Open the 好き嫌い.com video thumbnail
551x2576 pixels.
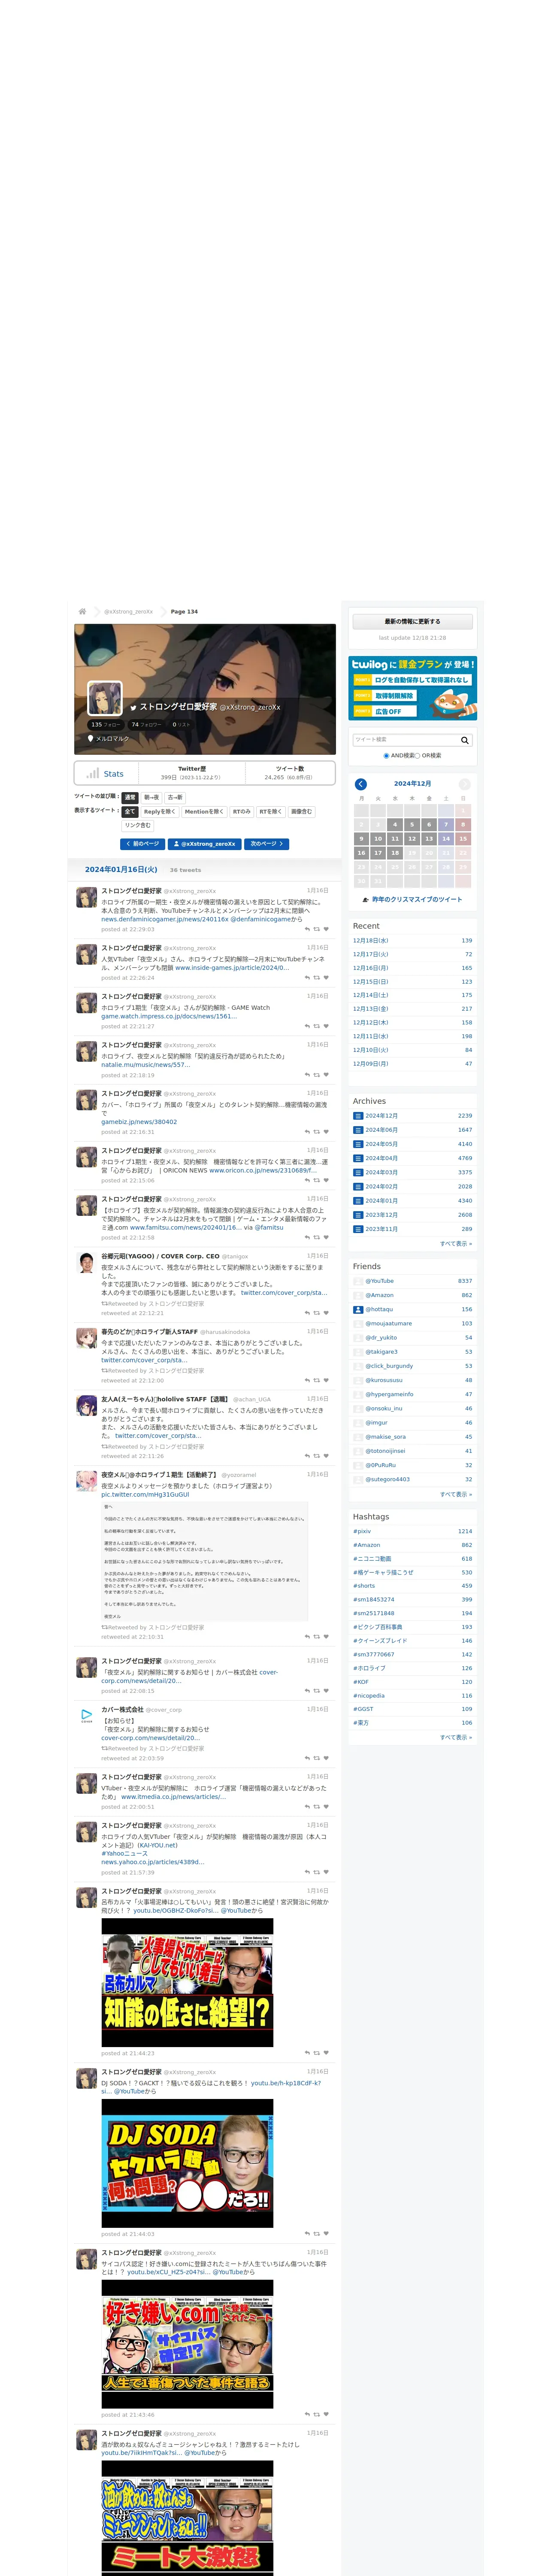click(x=187, y=2344)
